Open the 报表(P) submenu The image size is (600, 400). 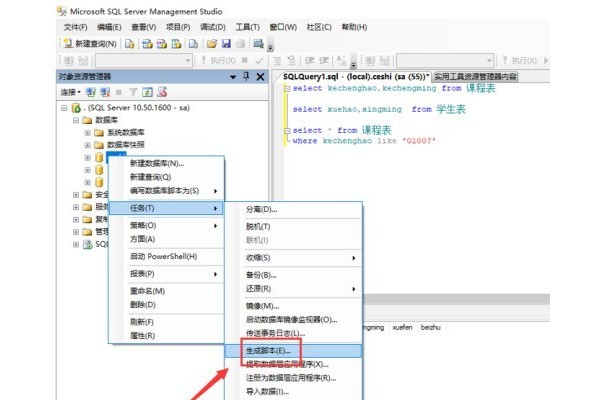click(x=166, y=274)
